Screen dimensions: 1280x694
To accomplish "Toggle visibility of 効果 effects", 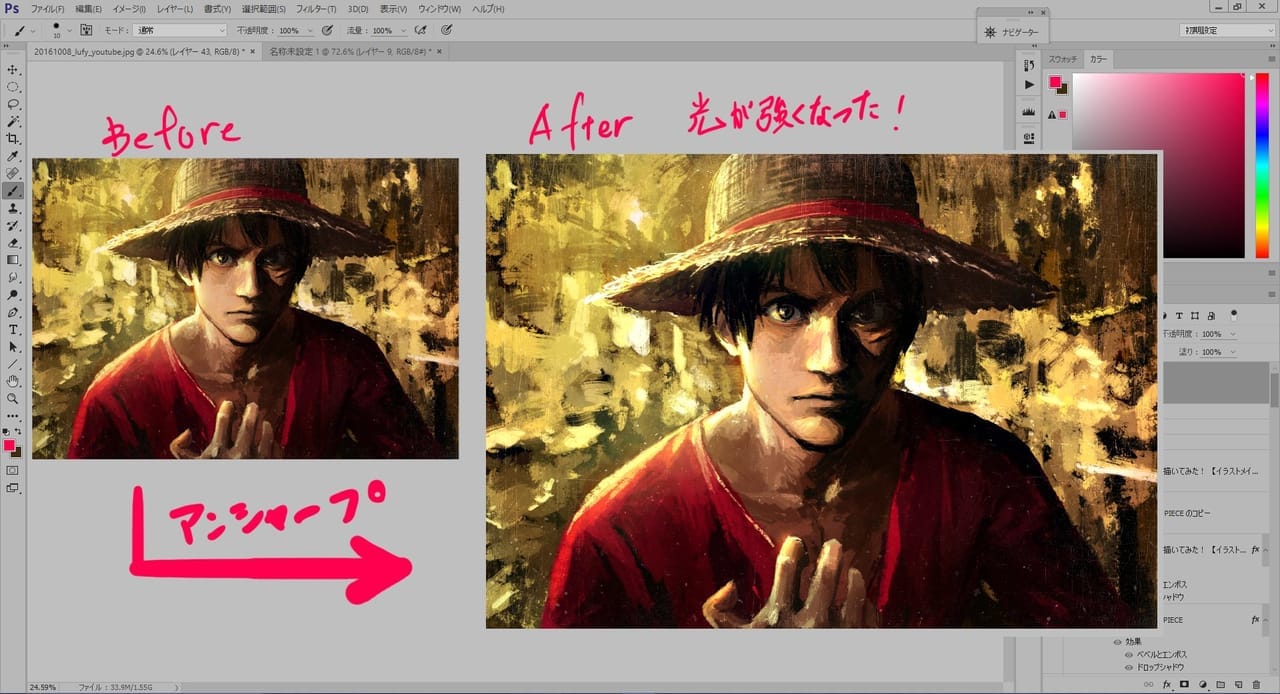I will click(x=1119, y=642).
